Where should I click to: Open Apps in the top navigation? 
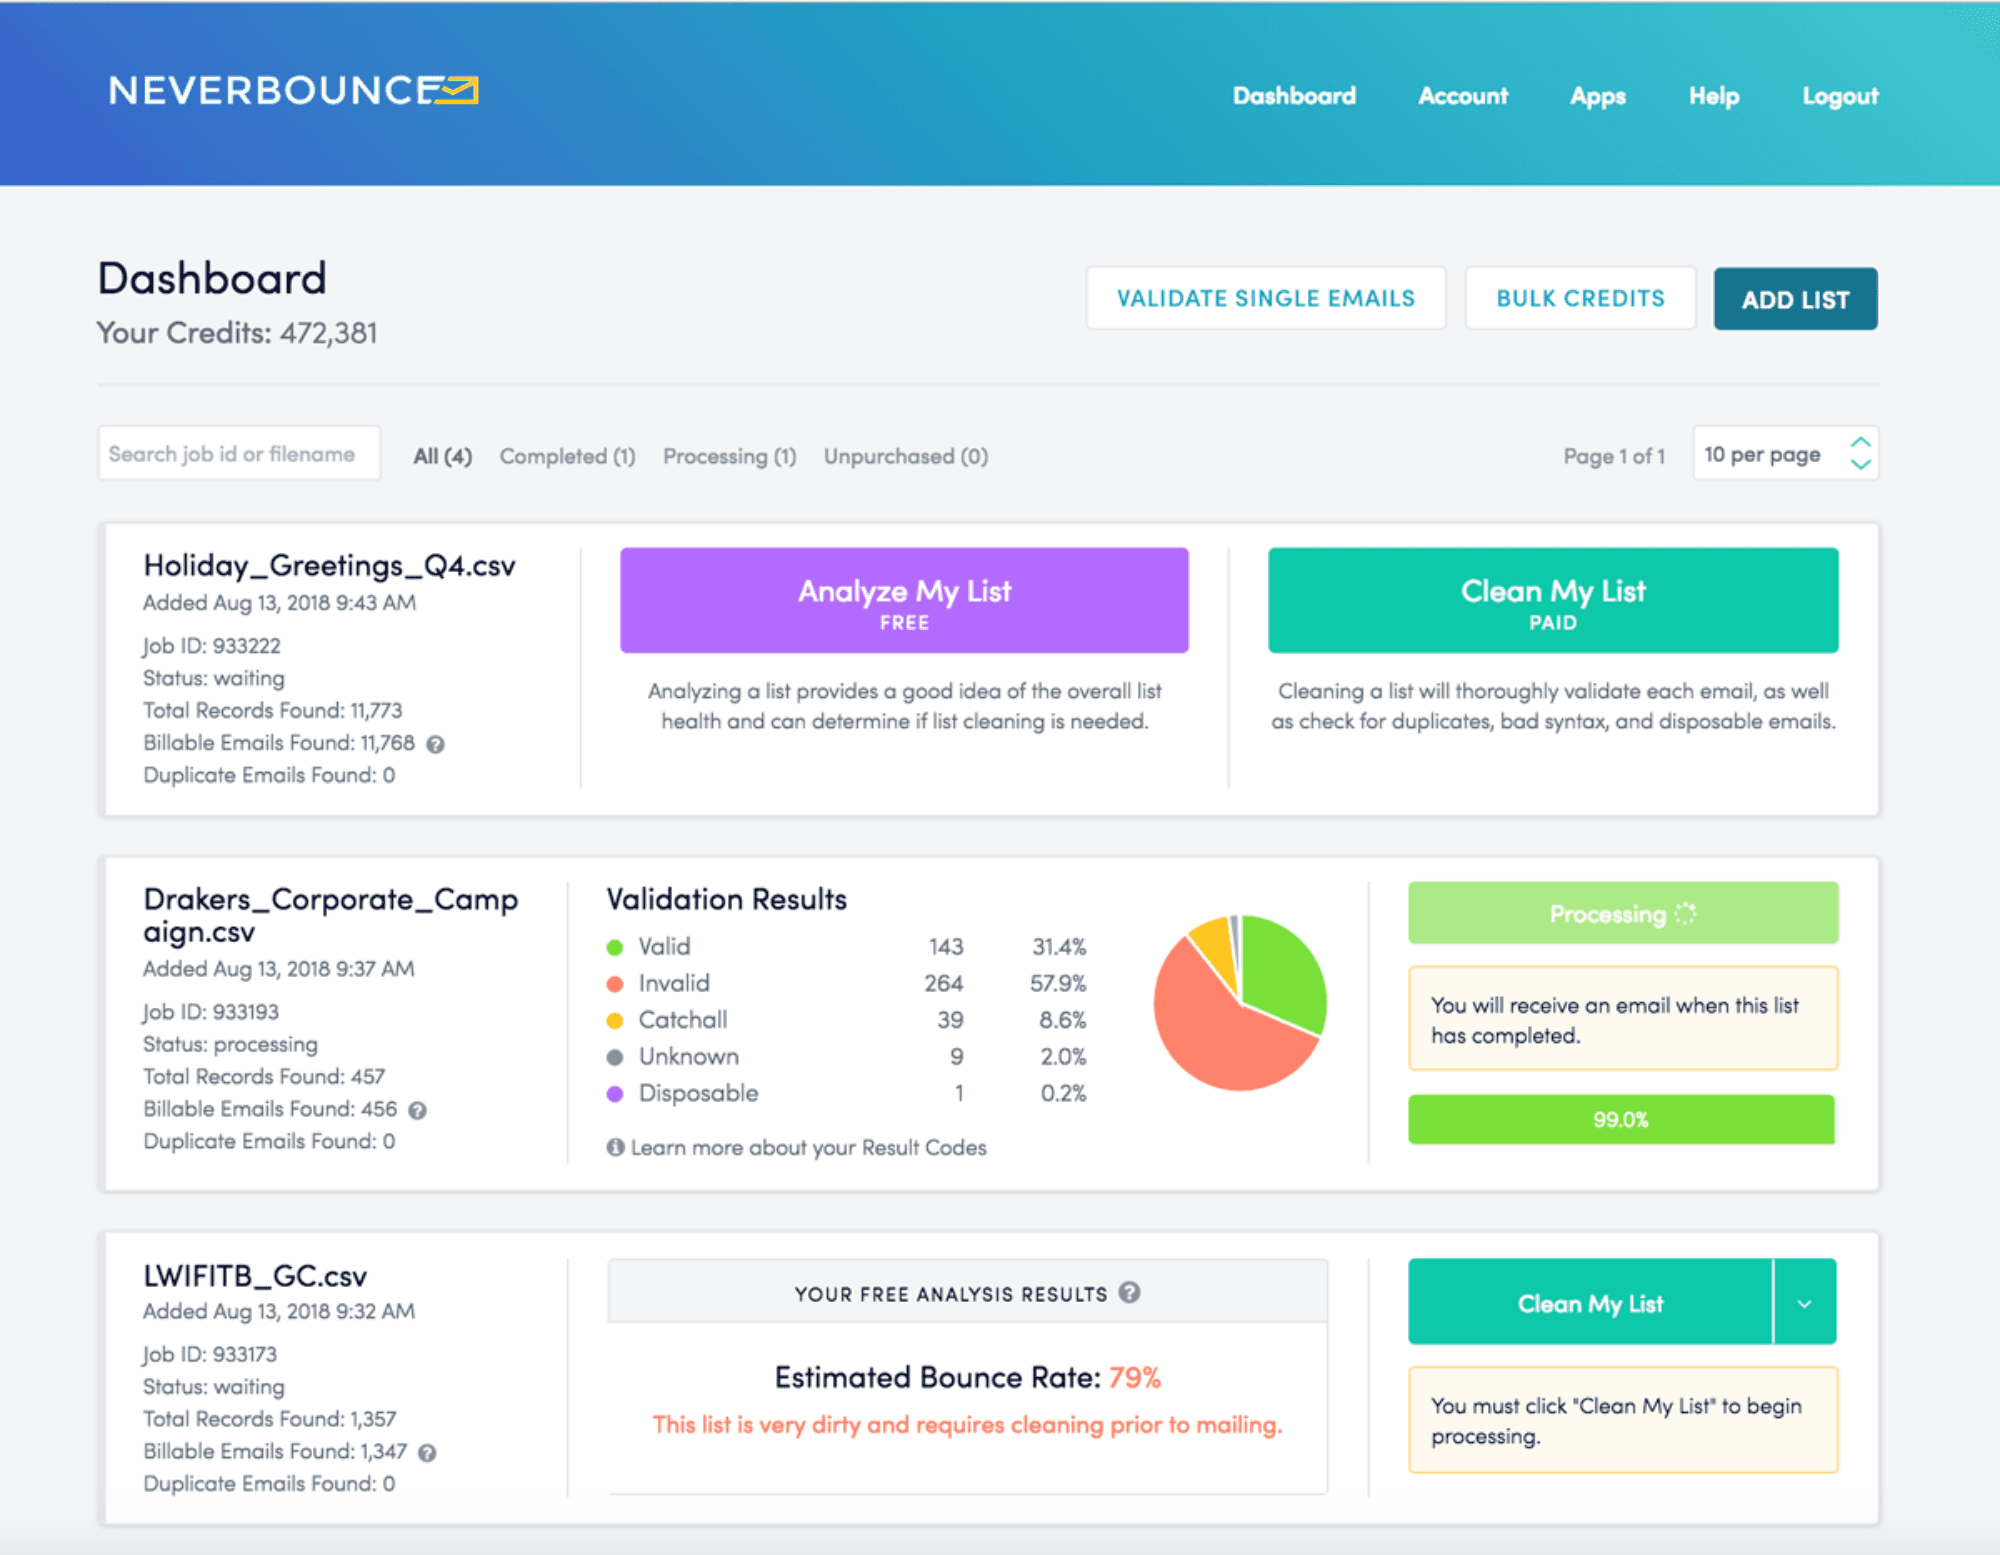pyautogui.click(x=1597, y=97)
